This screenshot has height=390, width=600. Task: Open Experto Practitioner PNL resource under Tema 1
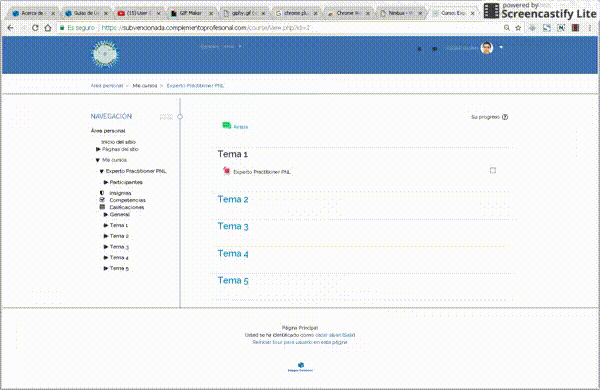tap(262, 172)
